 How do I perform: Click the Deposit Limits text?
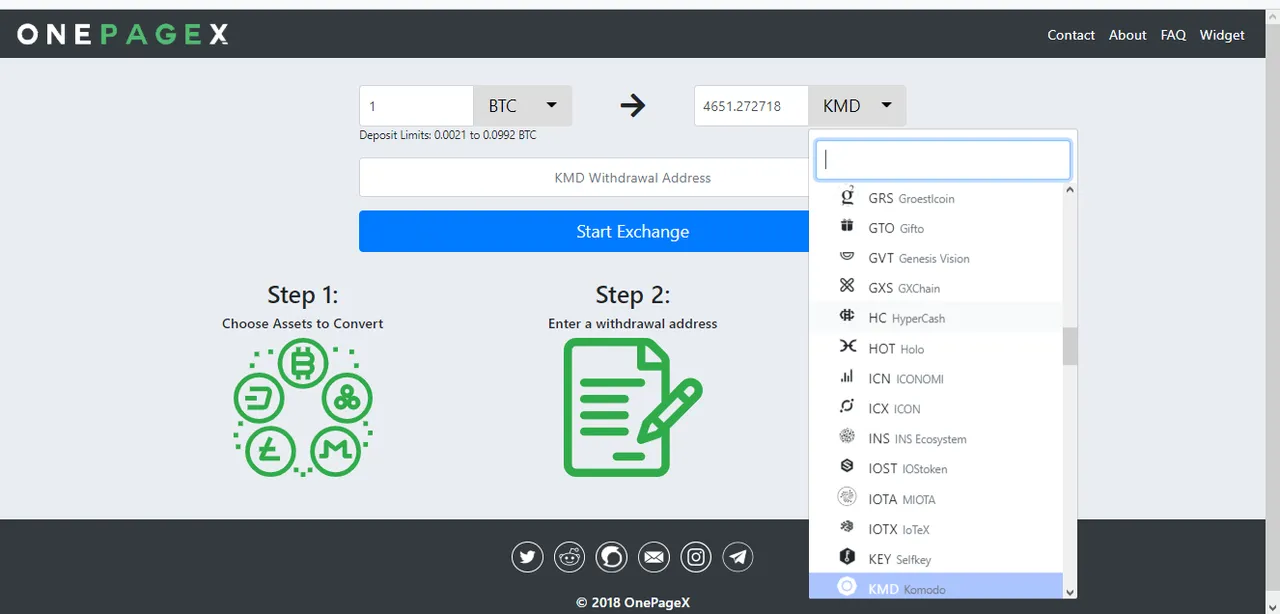point(448,135)
